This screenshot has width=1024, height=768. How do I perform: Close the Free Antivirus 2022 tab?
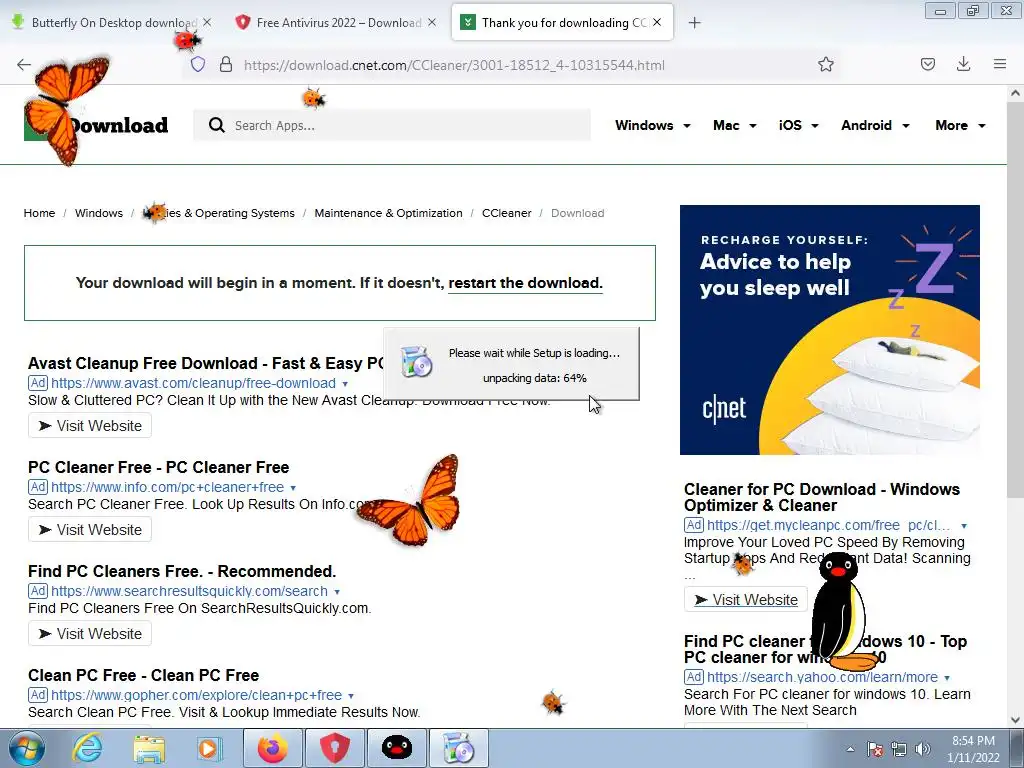coord(432,22)
